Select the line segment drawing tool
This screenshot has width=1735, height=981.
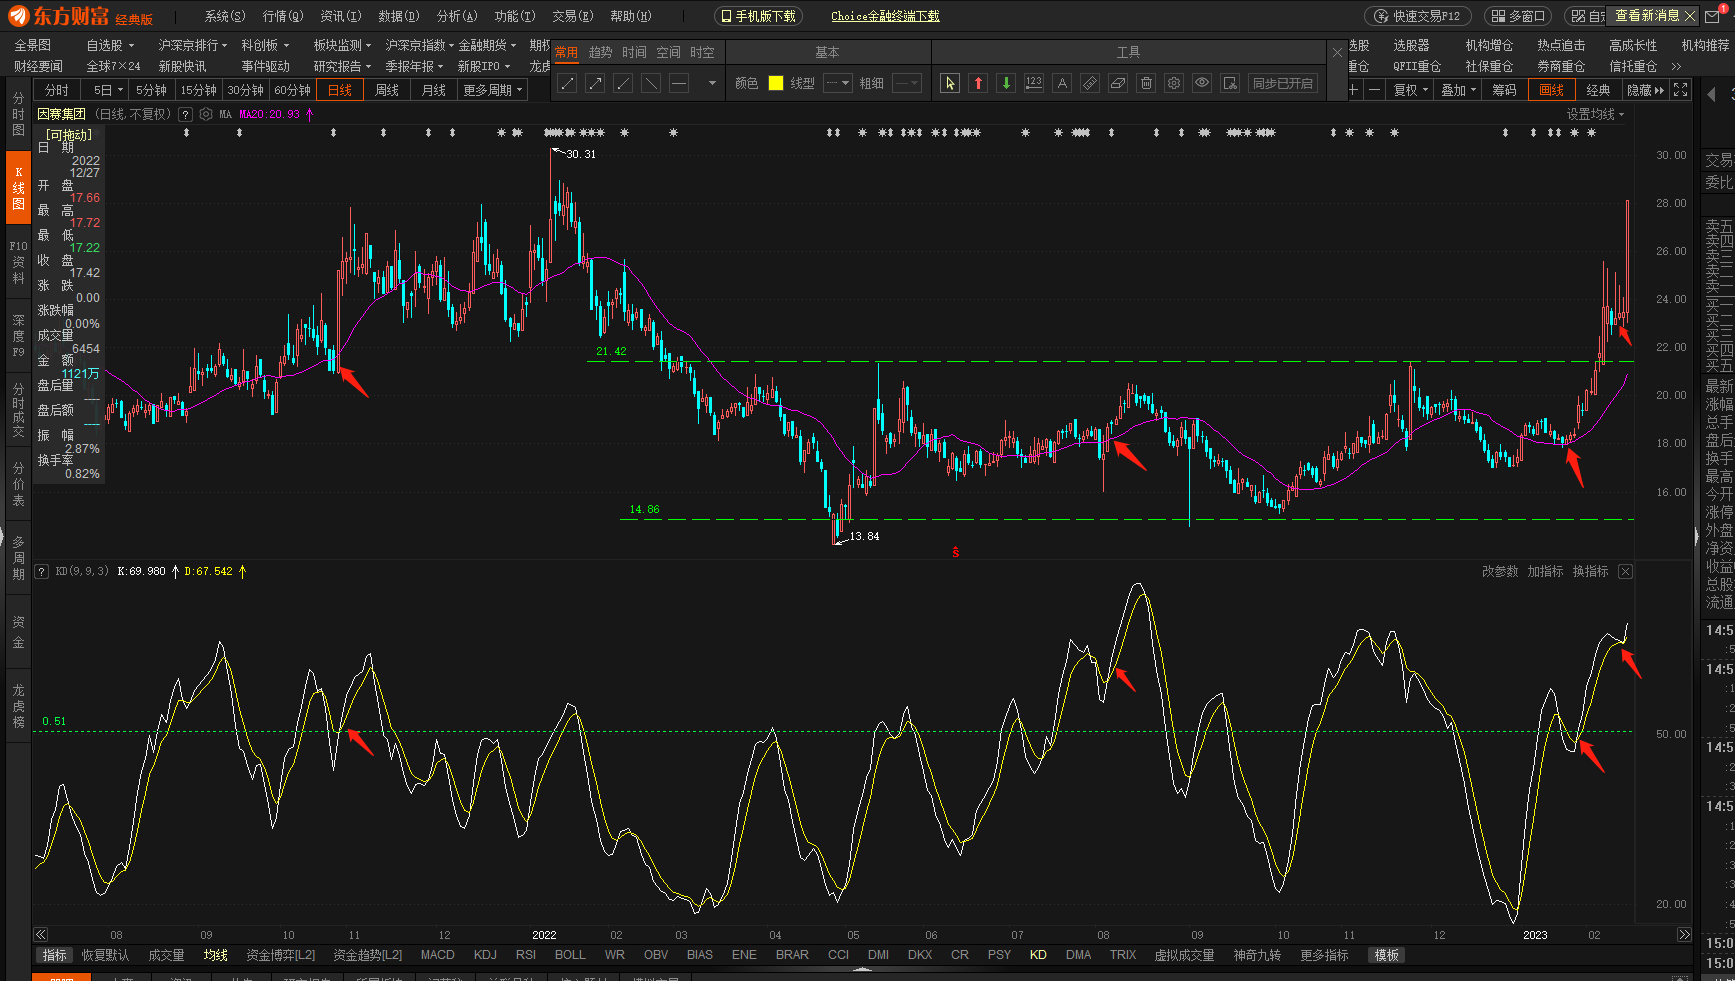567,83
